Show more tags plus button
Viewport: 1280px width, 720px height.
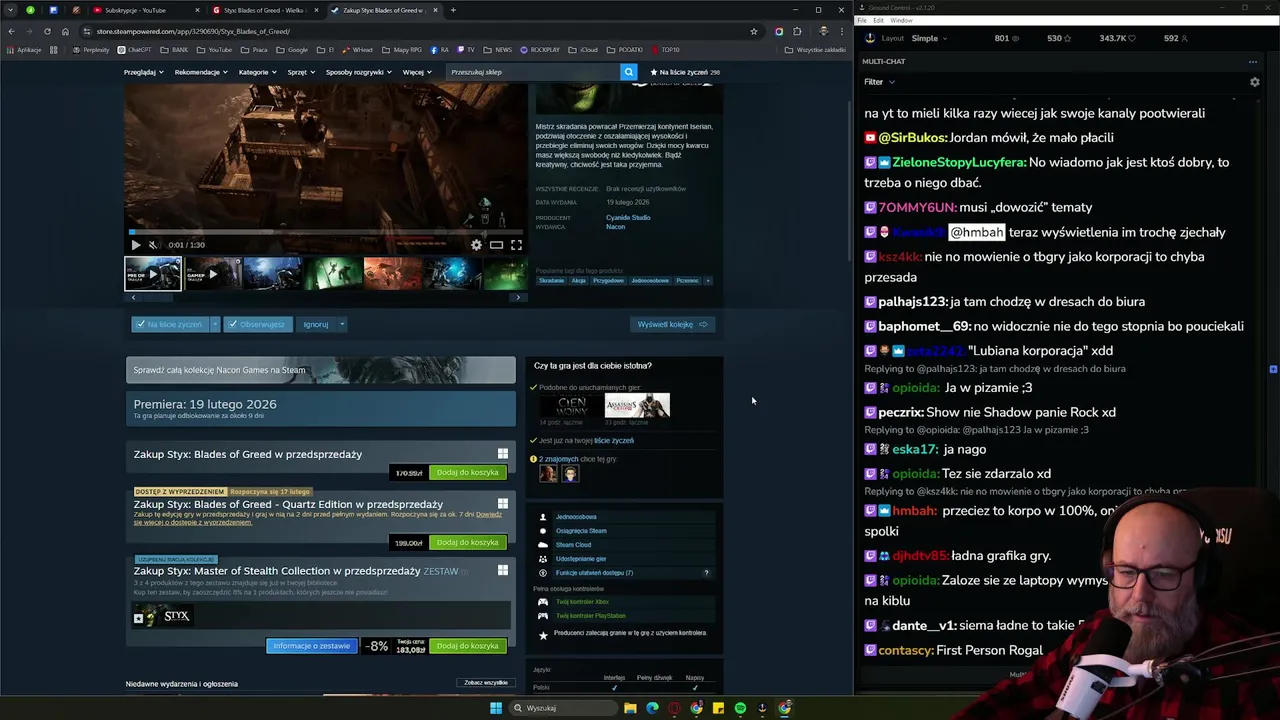click(x=708, y=281)
